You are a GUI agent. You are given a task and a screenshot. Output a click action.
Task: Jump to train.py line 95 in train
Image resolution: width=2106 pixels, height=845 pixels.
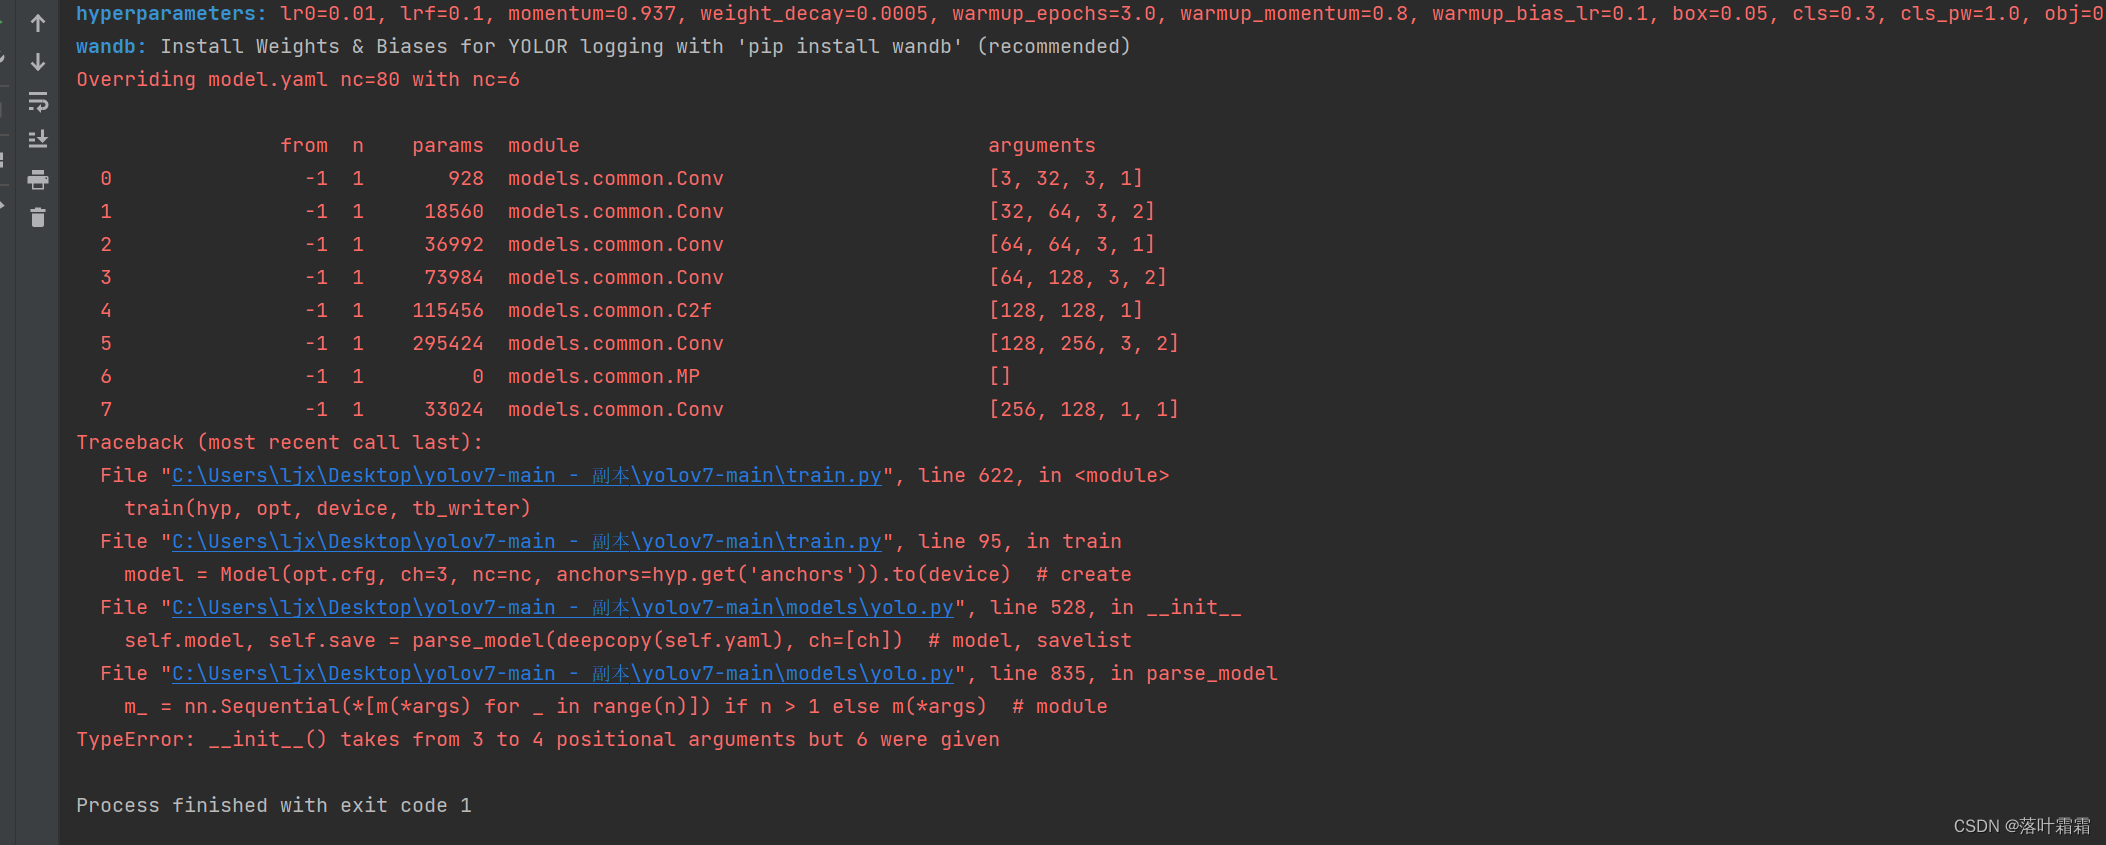click(527, 541)
